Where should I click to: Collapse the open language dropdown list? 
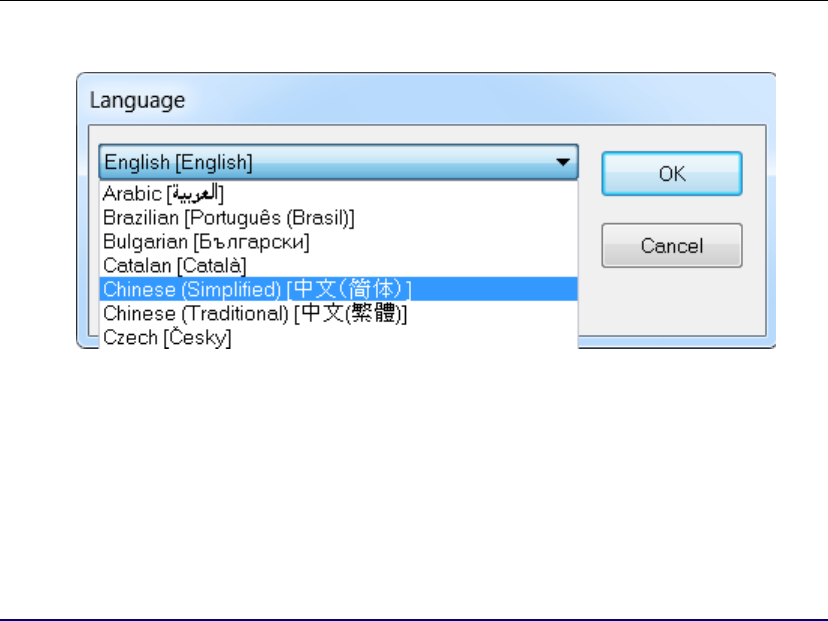(x=564, y=162)
